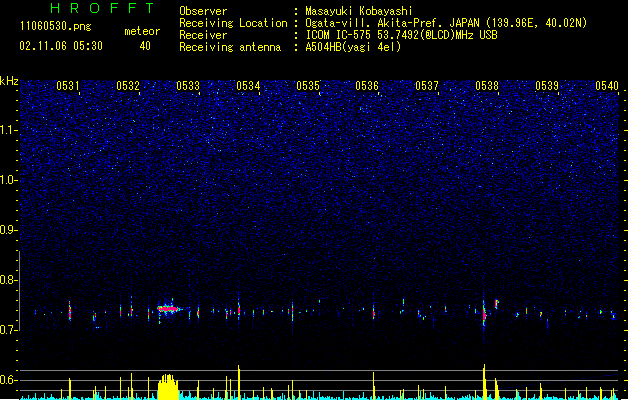629x400 pixels.
Task: Click the 'meteor' label
Action: coord(142,31)
